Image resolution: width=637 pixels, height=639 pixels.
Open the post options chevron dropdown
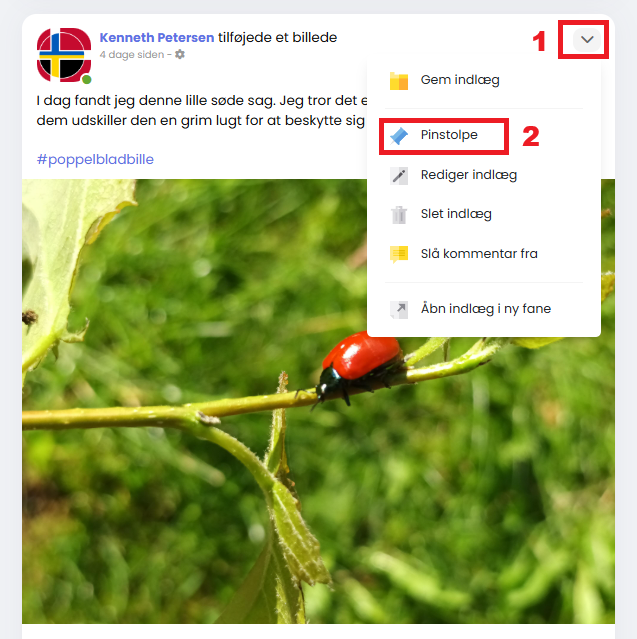pyautogui.click(x=587, y=40)
